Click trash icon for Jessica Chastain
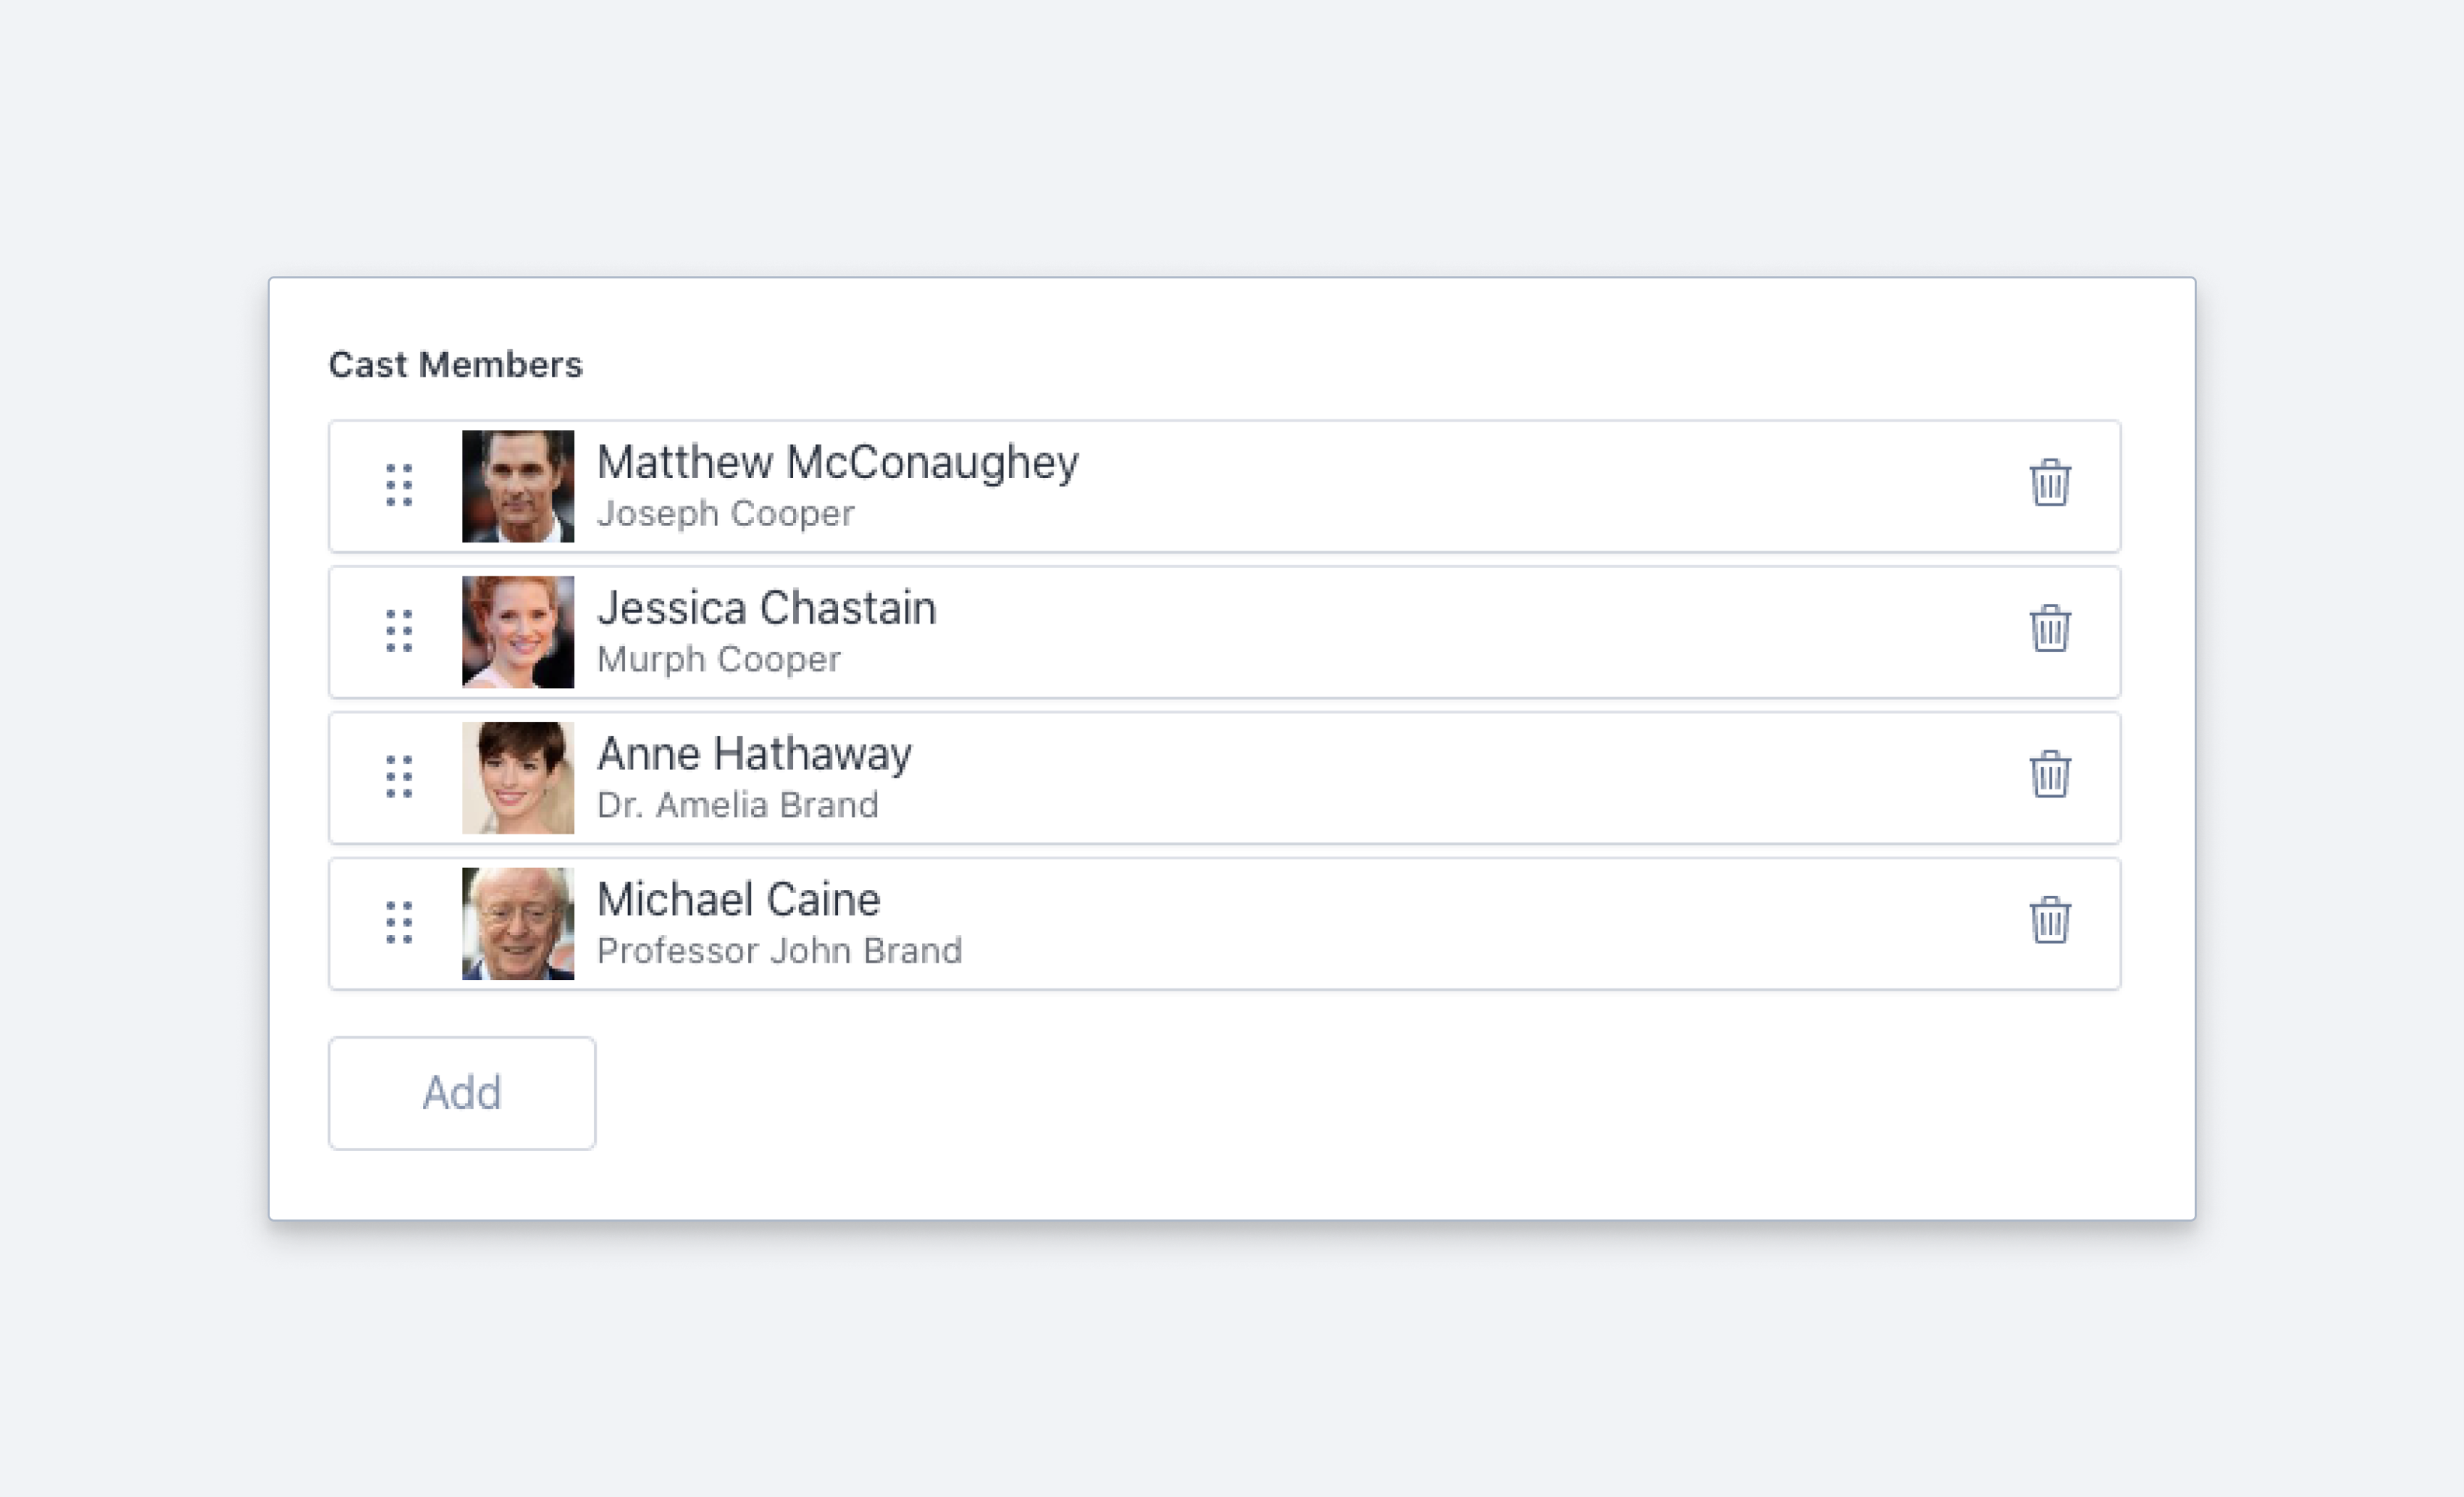2464x1497 pixels. (x=2049, y=629)
